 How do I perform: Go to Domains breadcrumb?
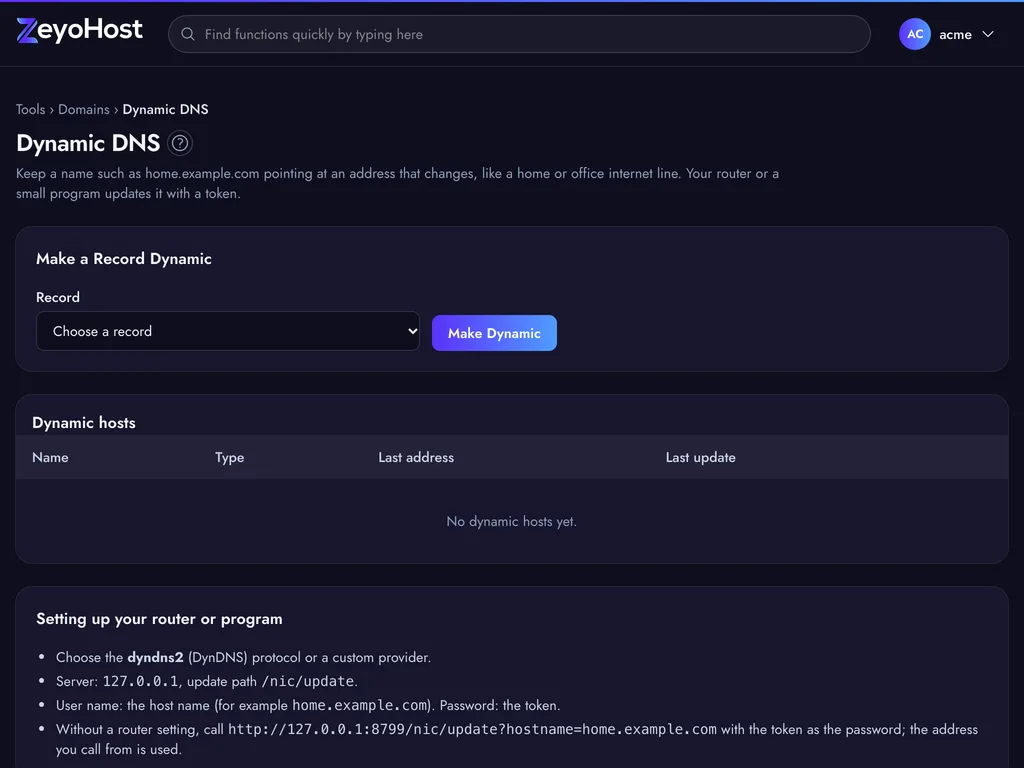84,109
